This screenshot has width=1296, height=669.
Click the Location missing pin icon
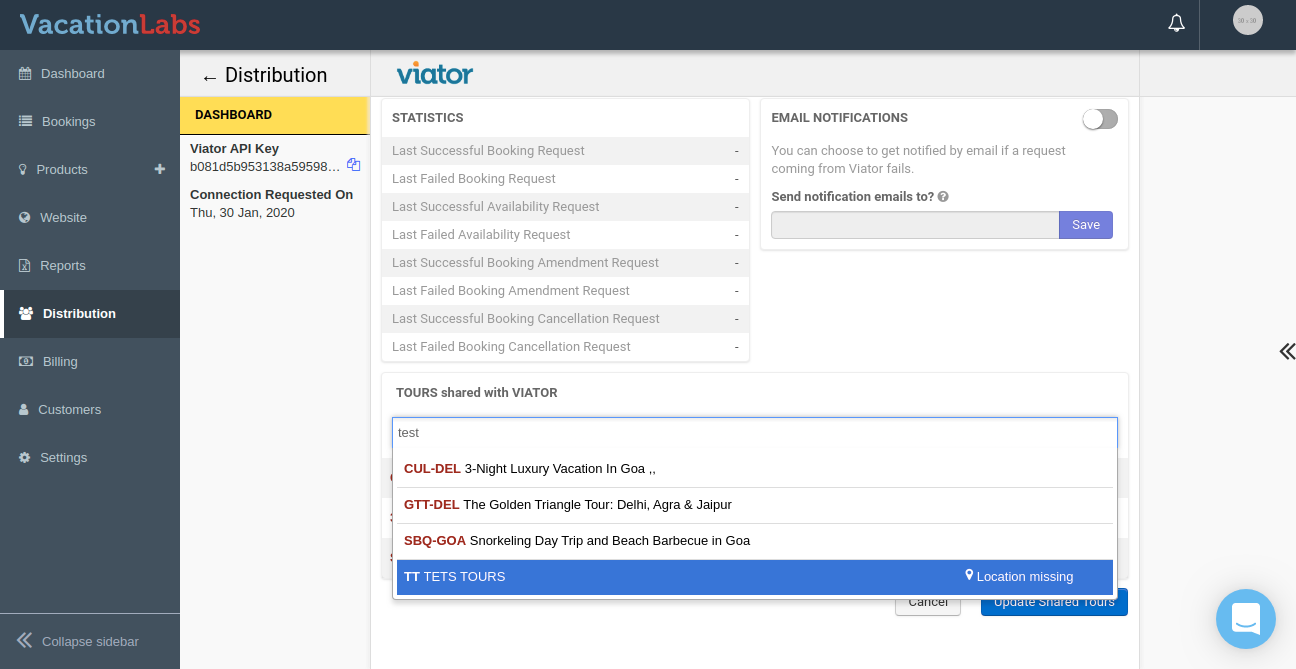click(x=969, y=575)
